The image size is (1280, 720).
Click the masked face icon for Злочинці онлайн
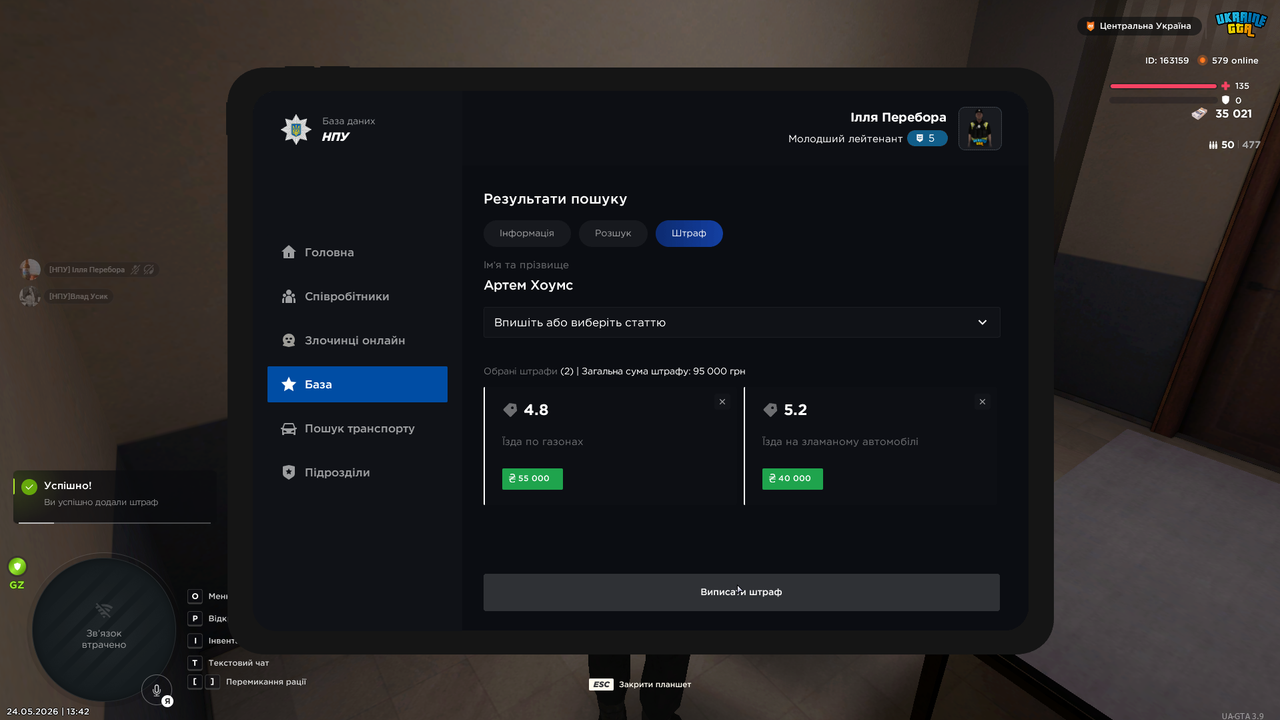[289, 340]
